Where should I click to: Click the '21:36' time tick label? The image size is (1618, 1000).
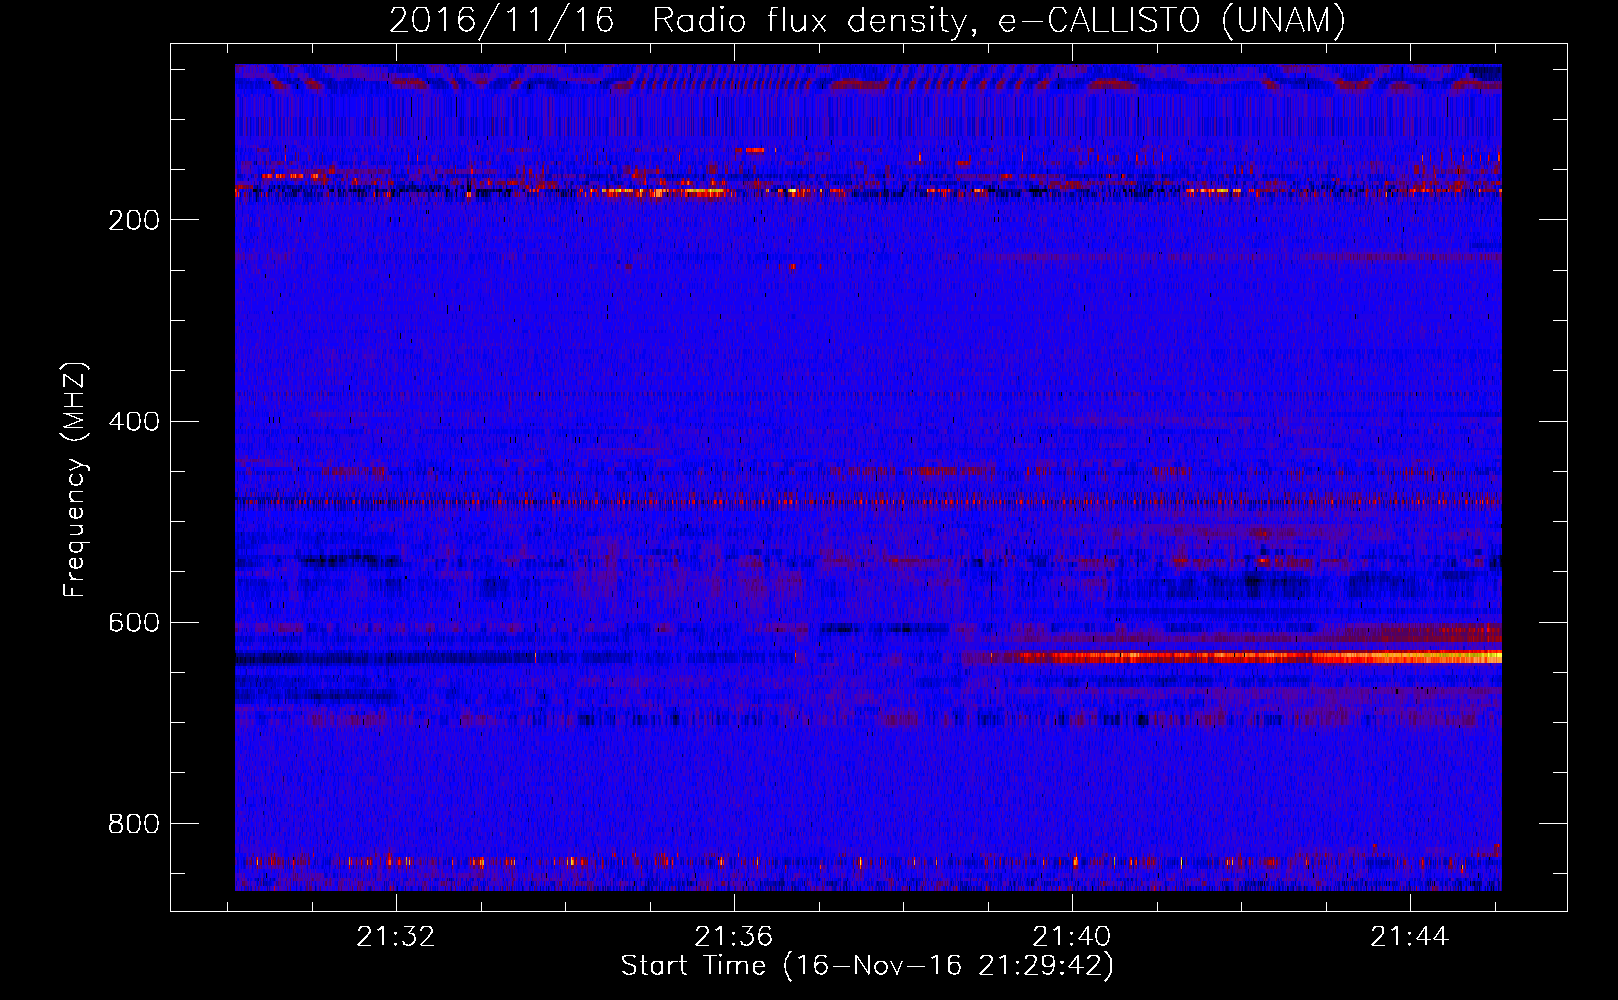[734, 937]
